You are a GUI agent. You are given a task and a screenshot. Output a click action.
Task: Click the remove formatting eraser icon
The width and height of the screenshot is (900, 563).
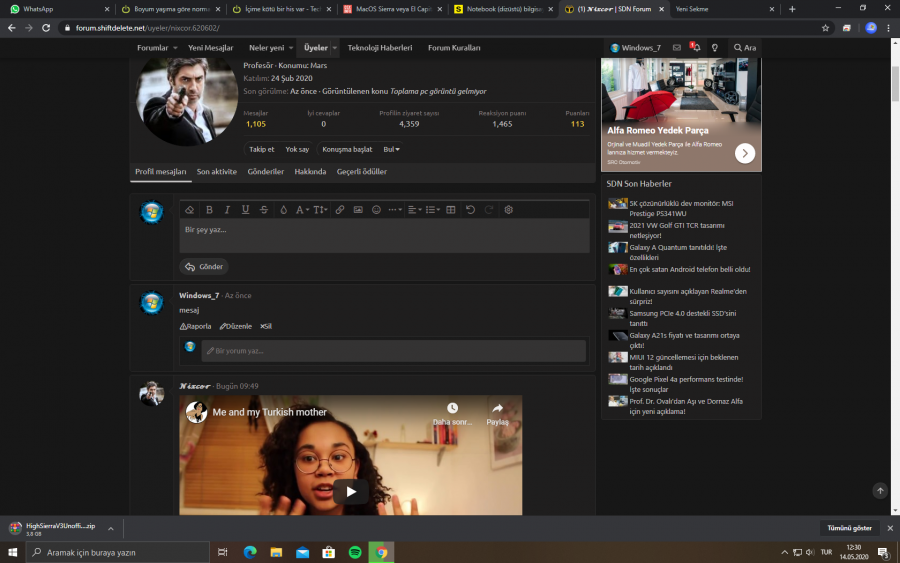pos(190,210)
